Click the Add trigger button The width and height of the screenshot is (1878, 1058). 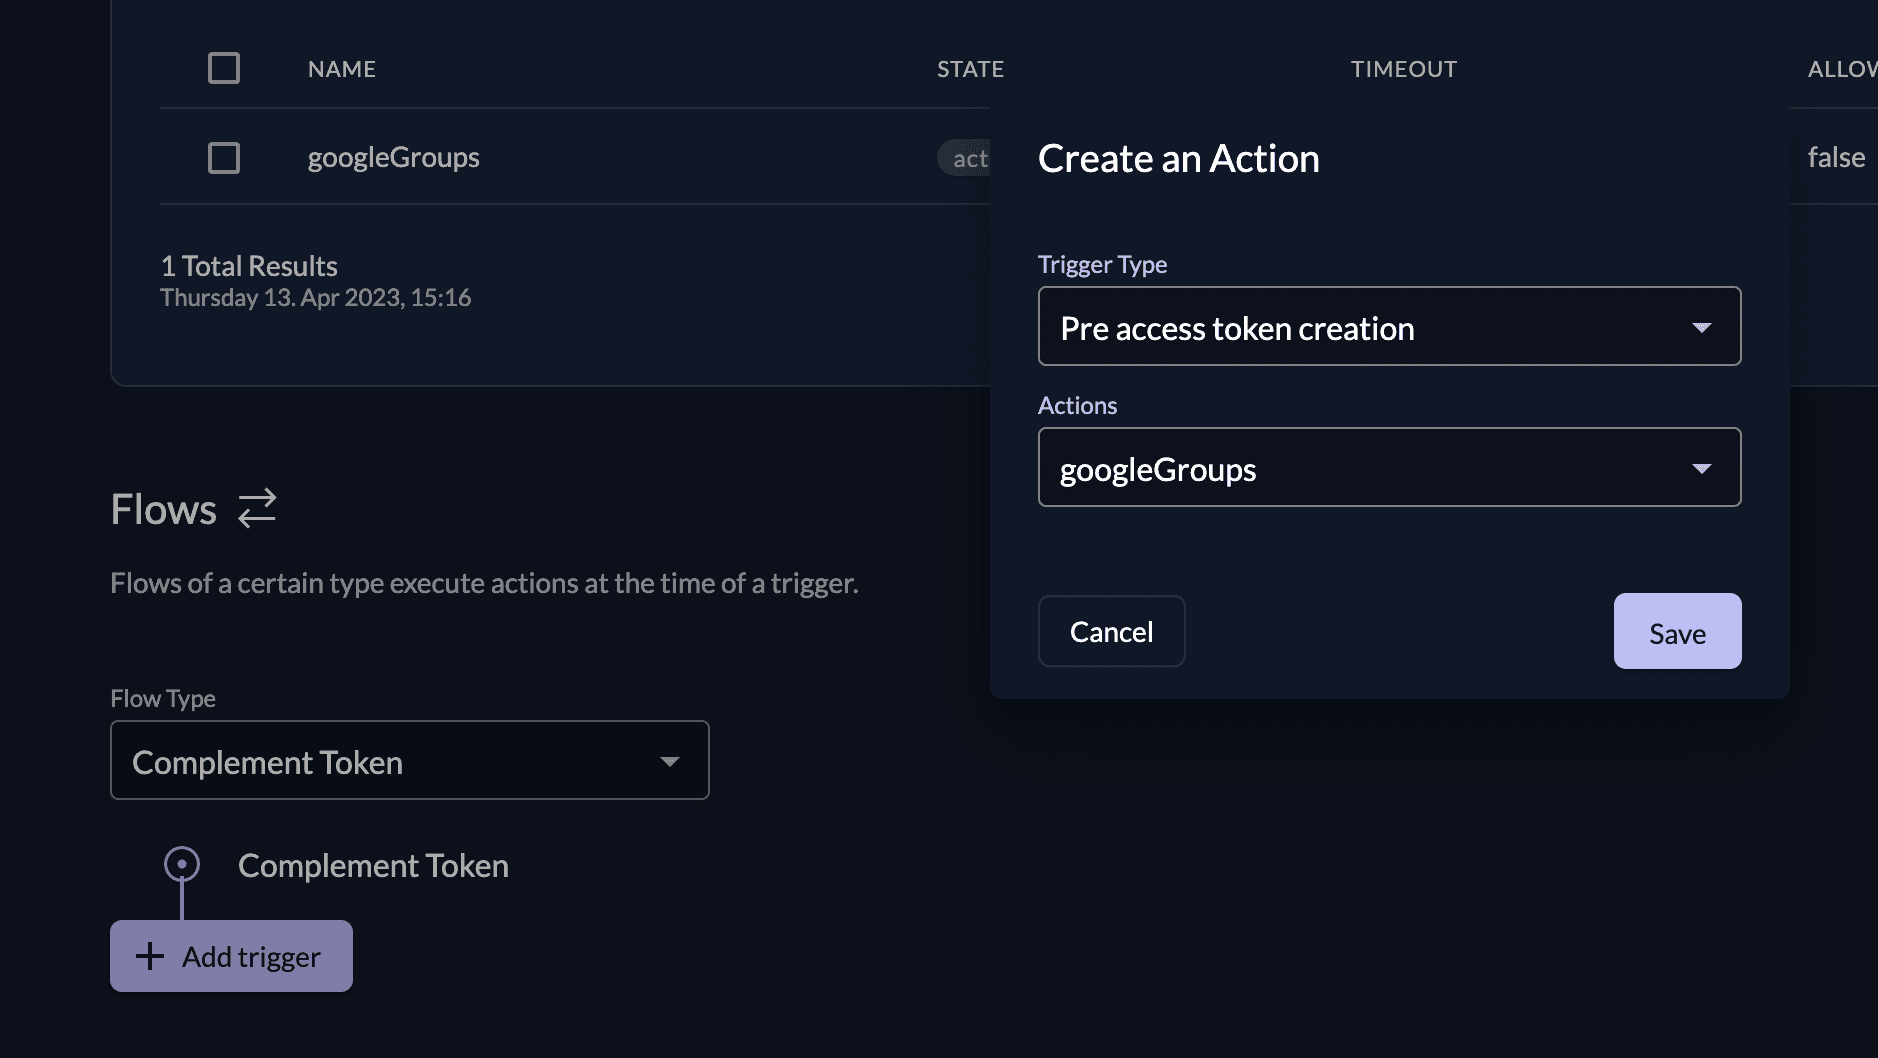point(232,956)
